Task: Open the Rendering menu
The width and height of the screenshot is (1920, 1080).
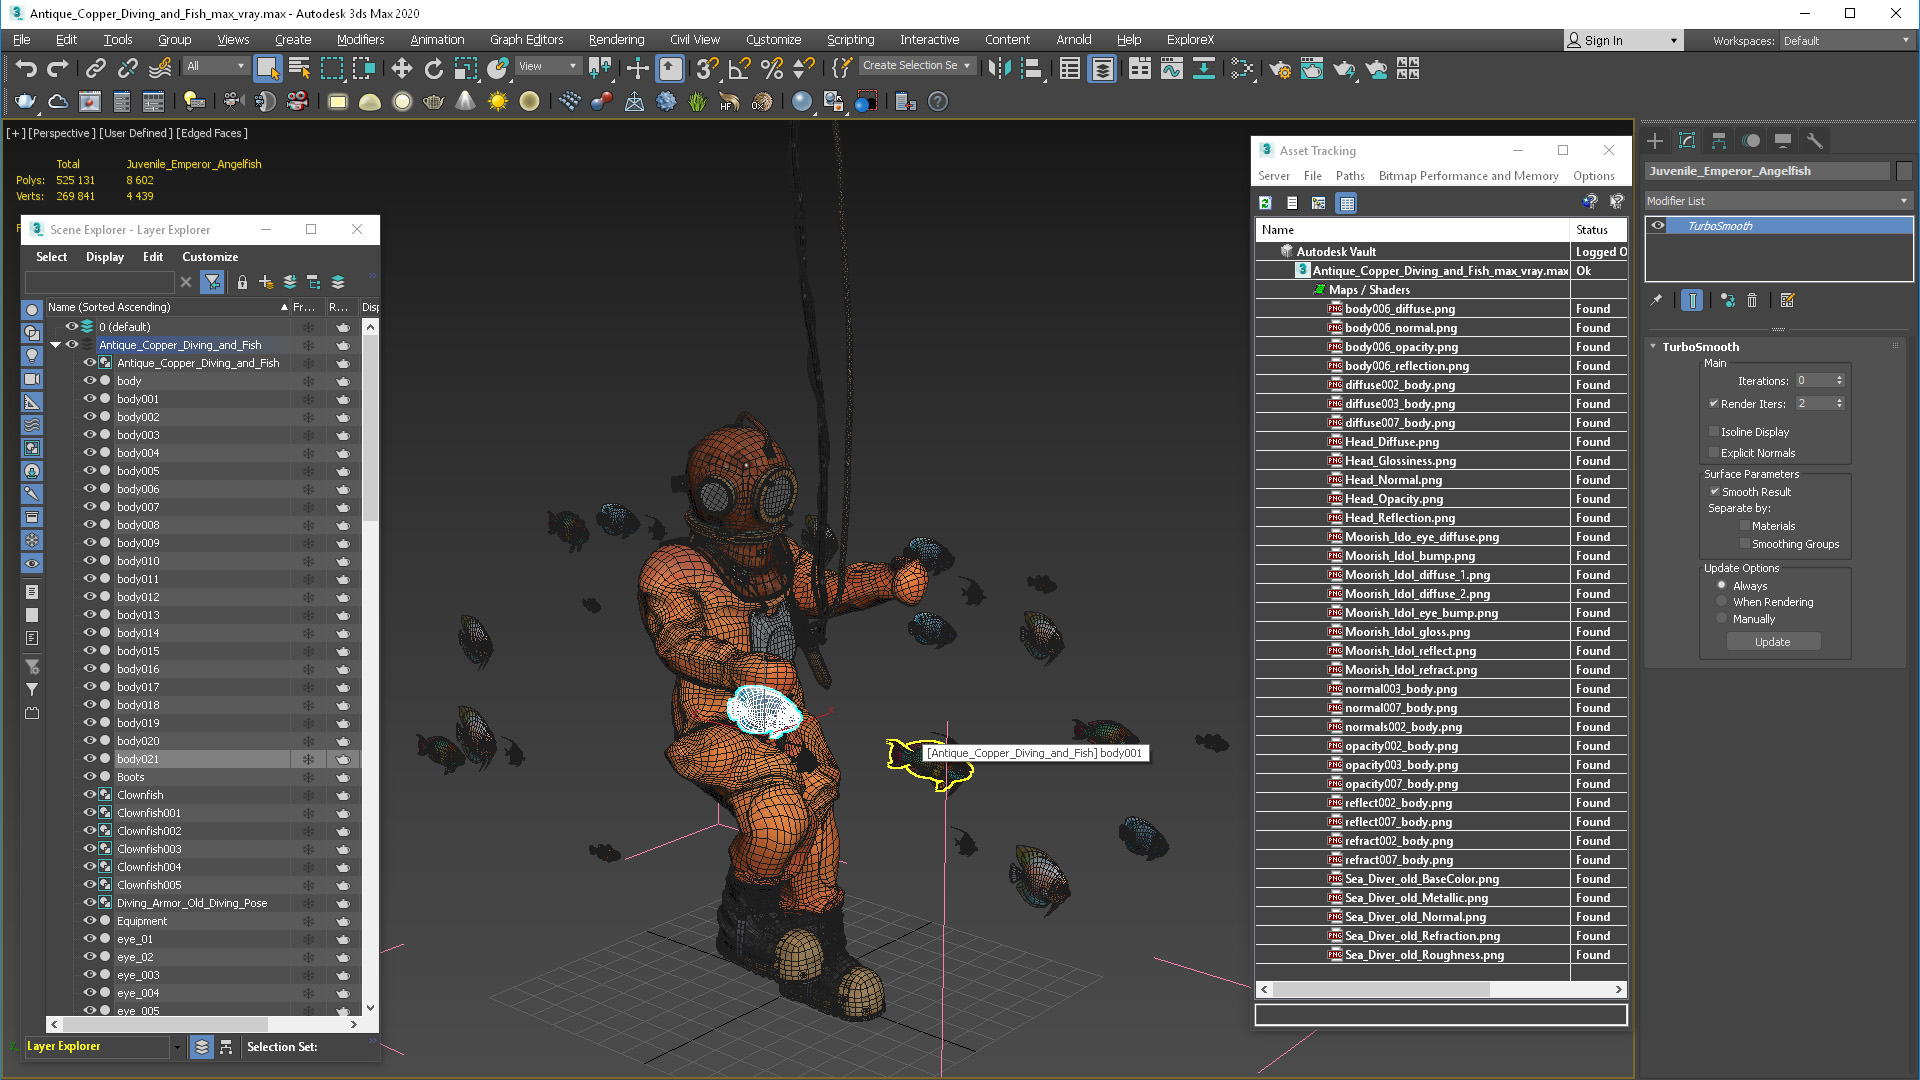Action: pyautogui.click(x=616, y=40)
